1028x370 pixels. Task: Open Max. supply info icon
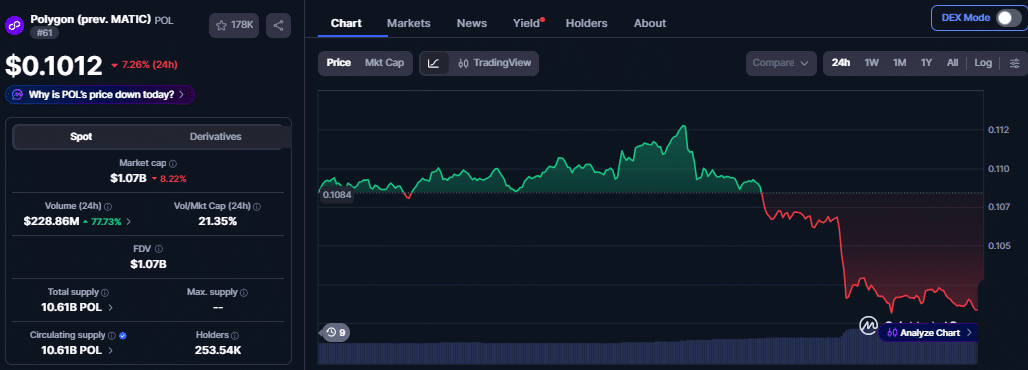click(245, 293)
